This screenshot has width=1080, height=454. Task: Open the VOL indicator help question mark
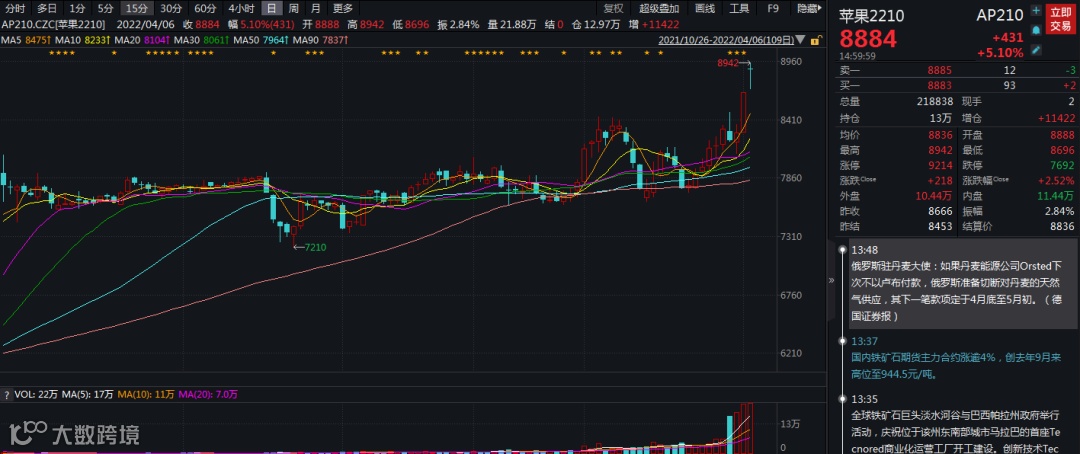[7, 395]
